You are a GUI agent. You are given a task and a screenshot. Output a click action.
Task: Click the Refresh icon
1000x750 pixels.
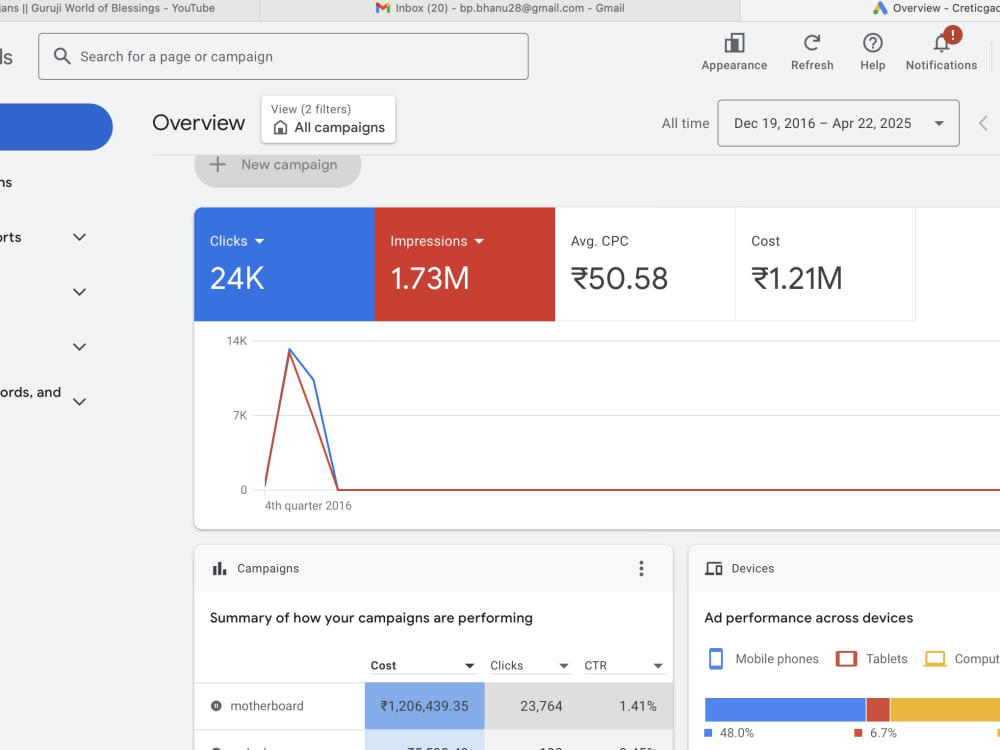point(812,43)
